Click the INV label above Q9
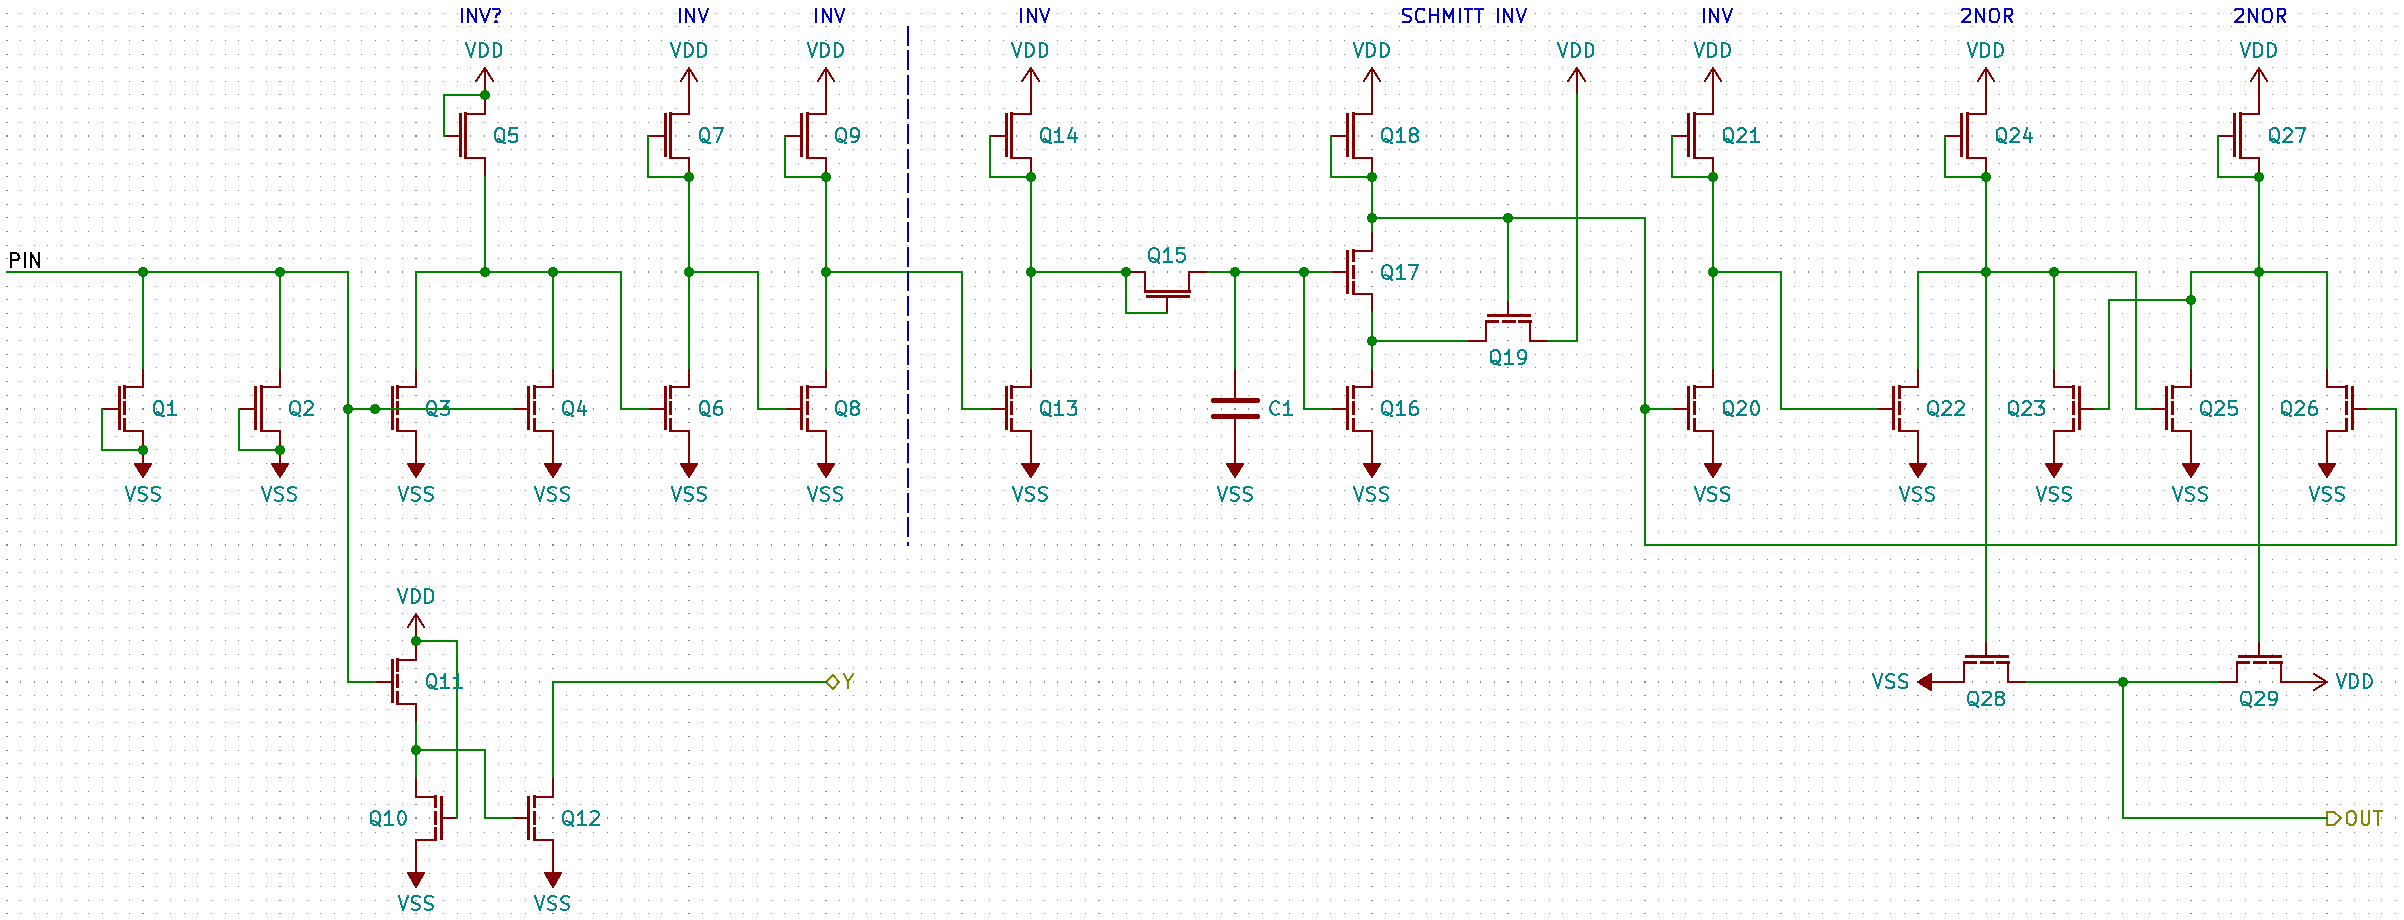The height and width of the screenshot is (920, 2404). tap(829, 16)
